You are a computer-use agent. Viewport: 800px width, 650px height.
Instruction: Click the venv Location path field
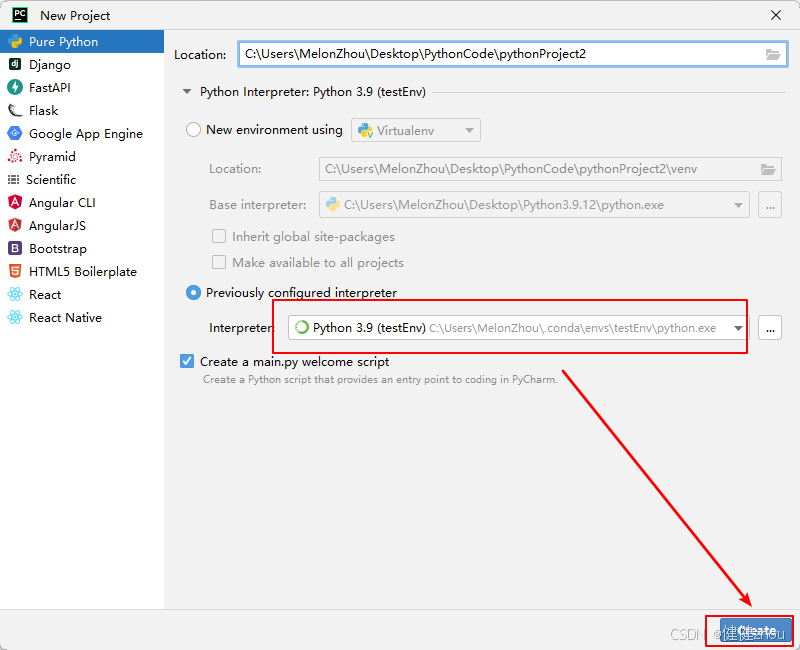pos(550,169)
